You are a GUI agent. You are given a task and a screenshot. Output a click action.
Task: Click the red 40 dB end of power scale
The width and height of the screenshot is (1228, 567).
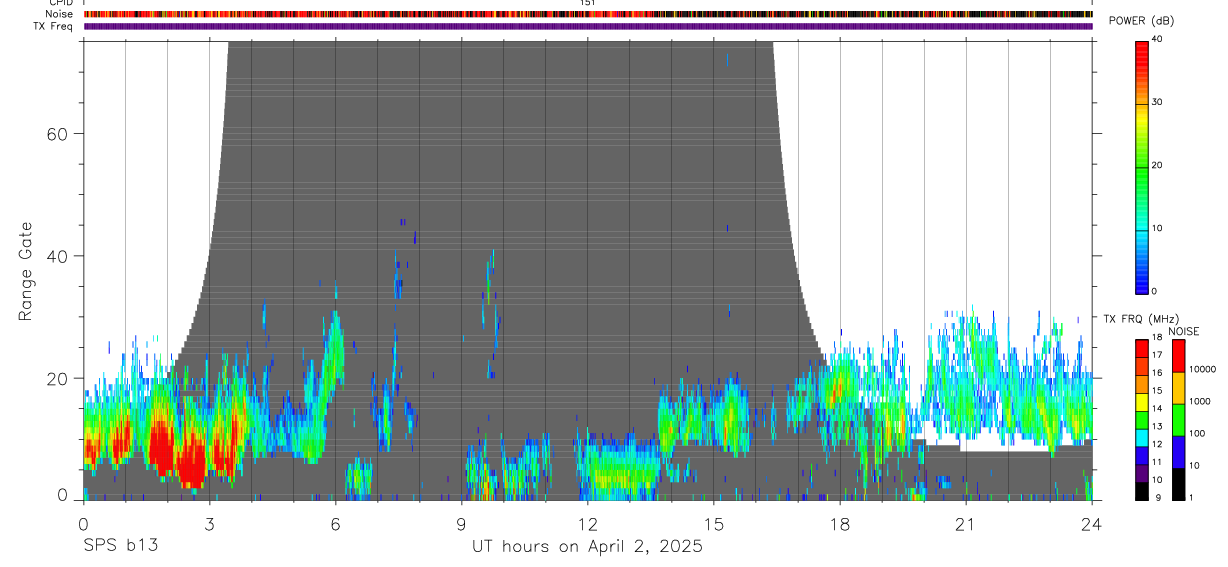(x=1142, y=45)
